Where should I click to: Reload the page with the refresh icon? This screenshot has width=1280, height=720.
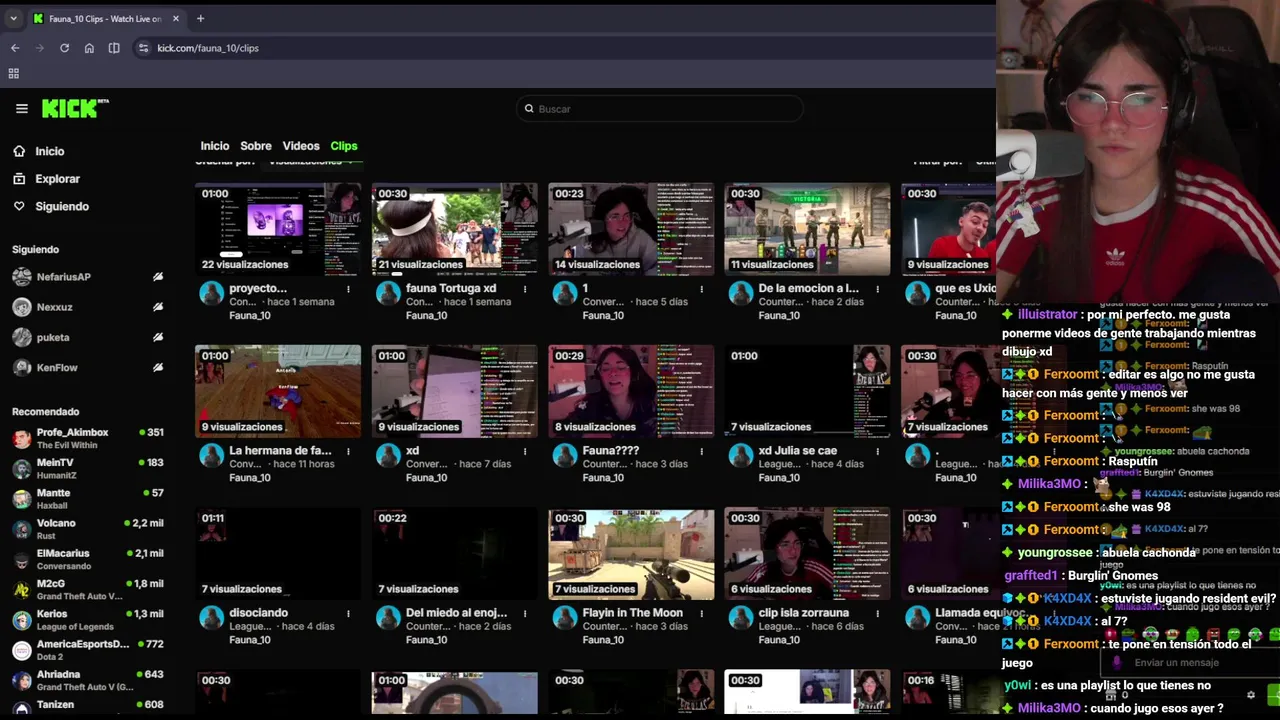(x=64, y=48)
